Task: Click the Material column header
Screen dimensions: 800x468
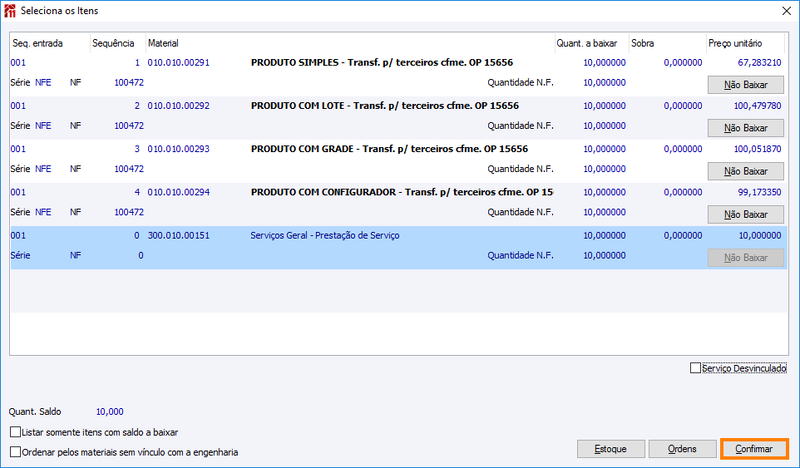Action: tap(350, 43)
